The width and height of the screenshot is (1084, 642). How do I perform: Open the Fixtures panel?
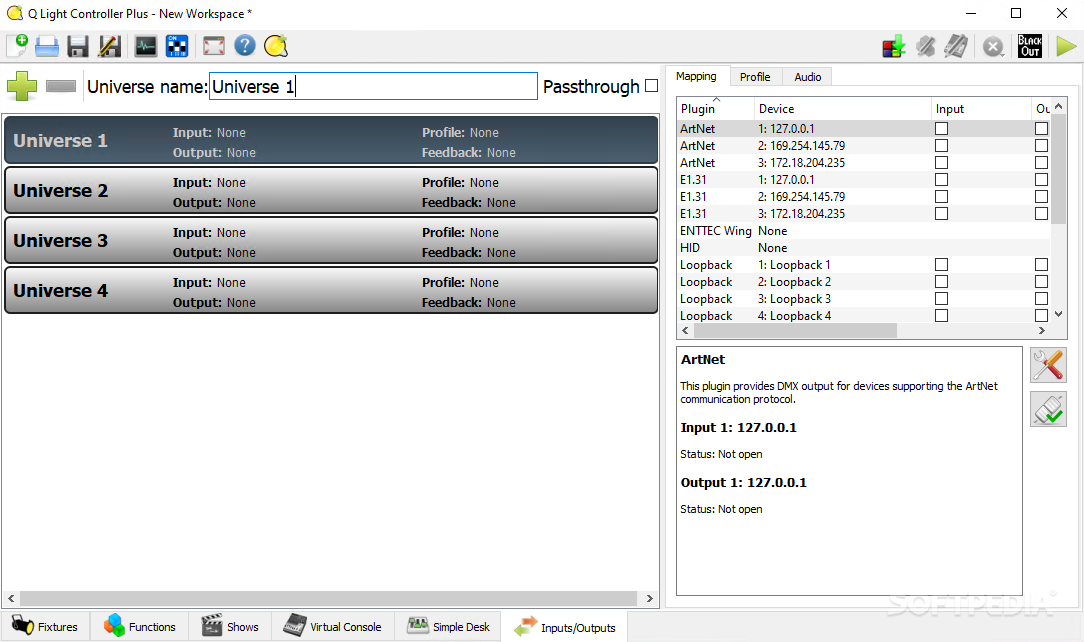46,626
